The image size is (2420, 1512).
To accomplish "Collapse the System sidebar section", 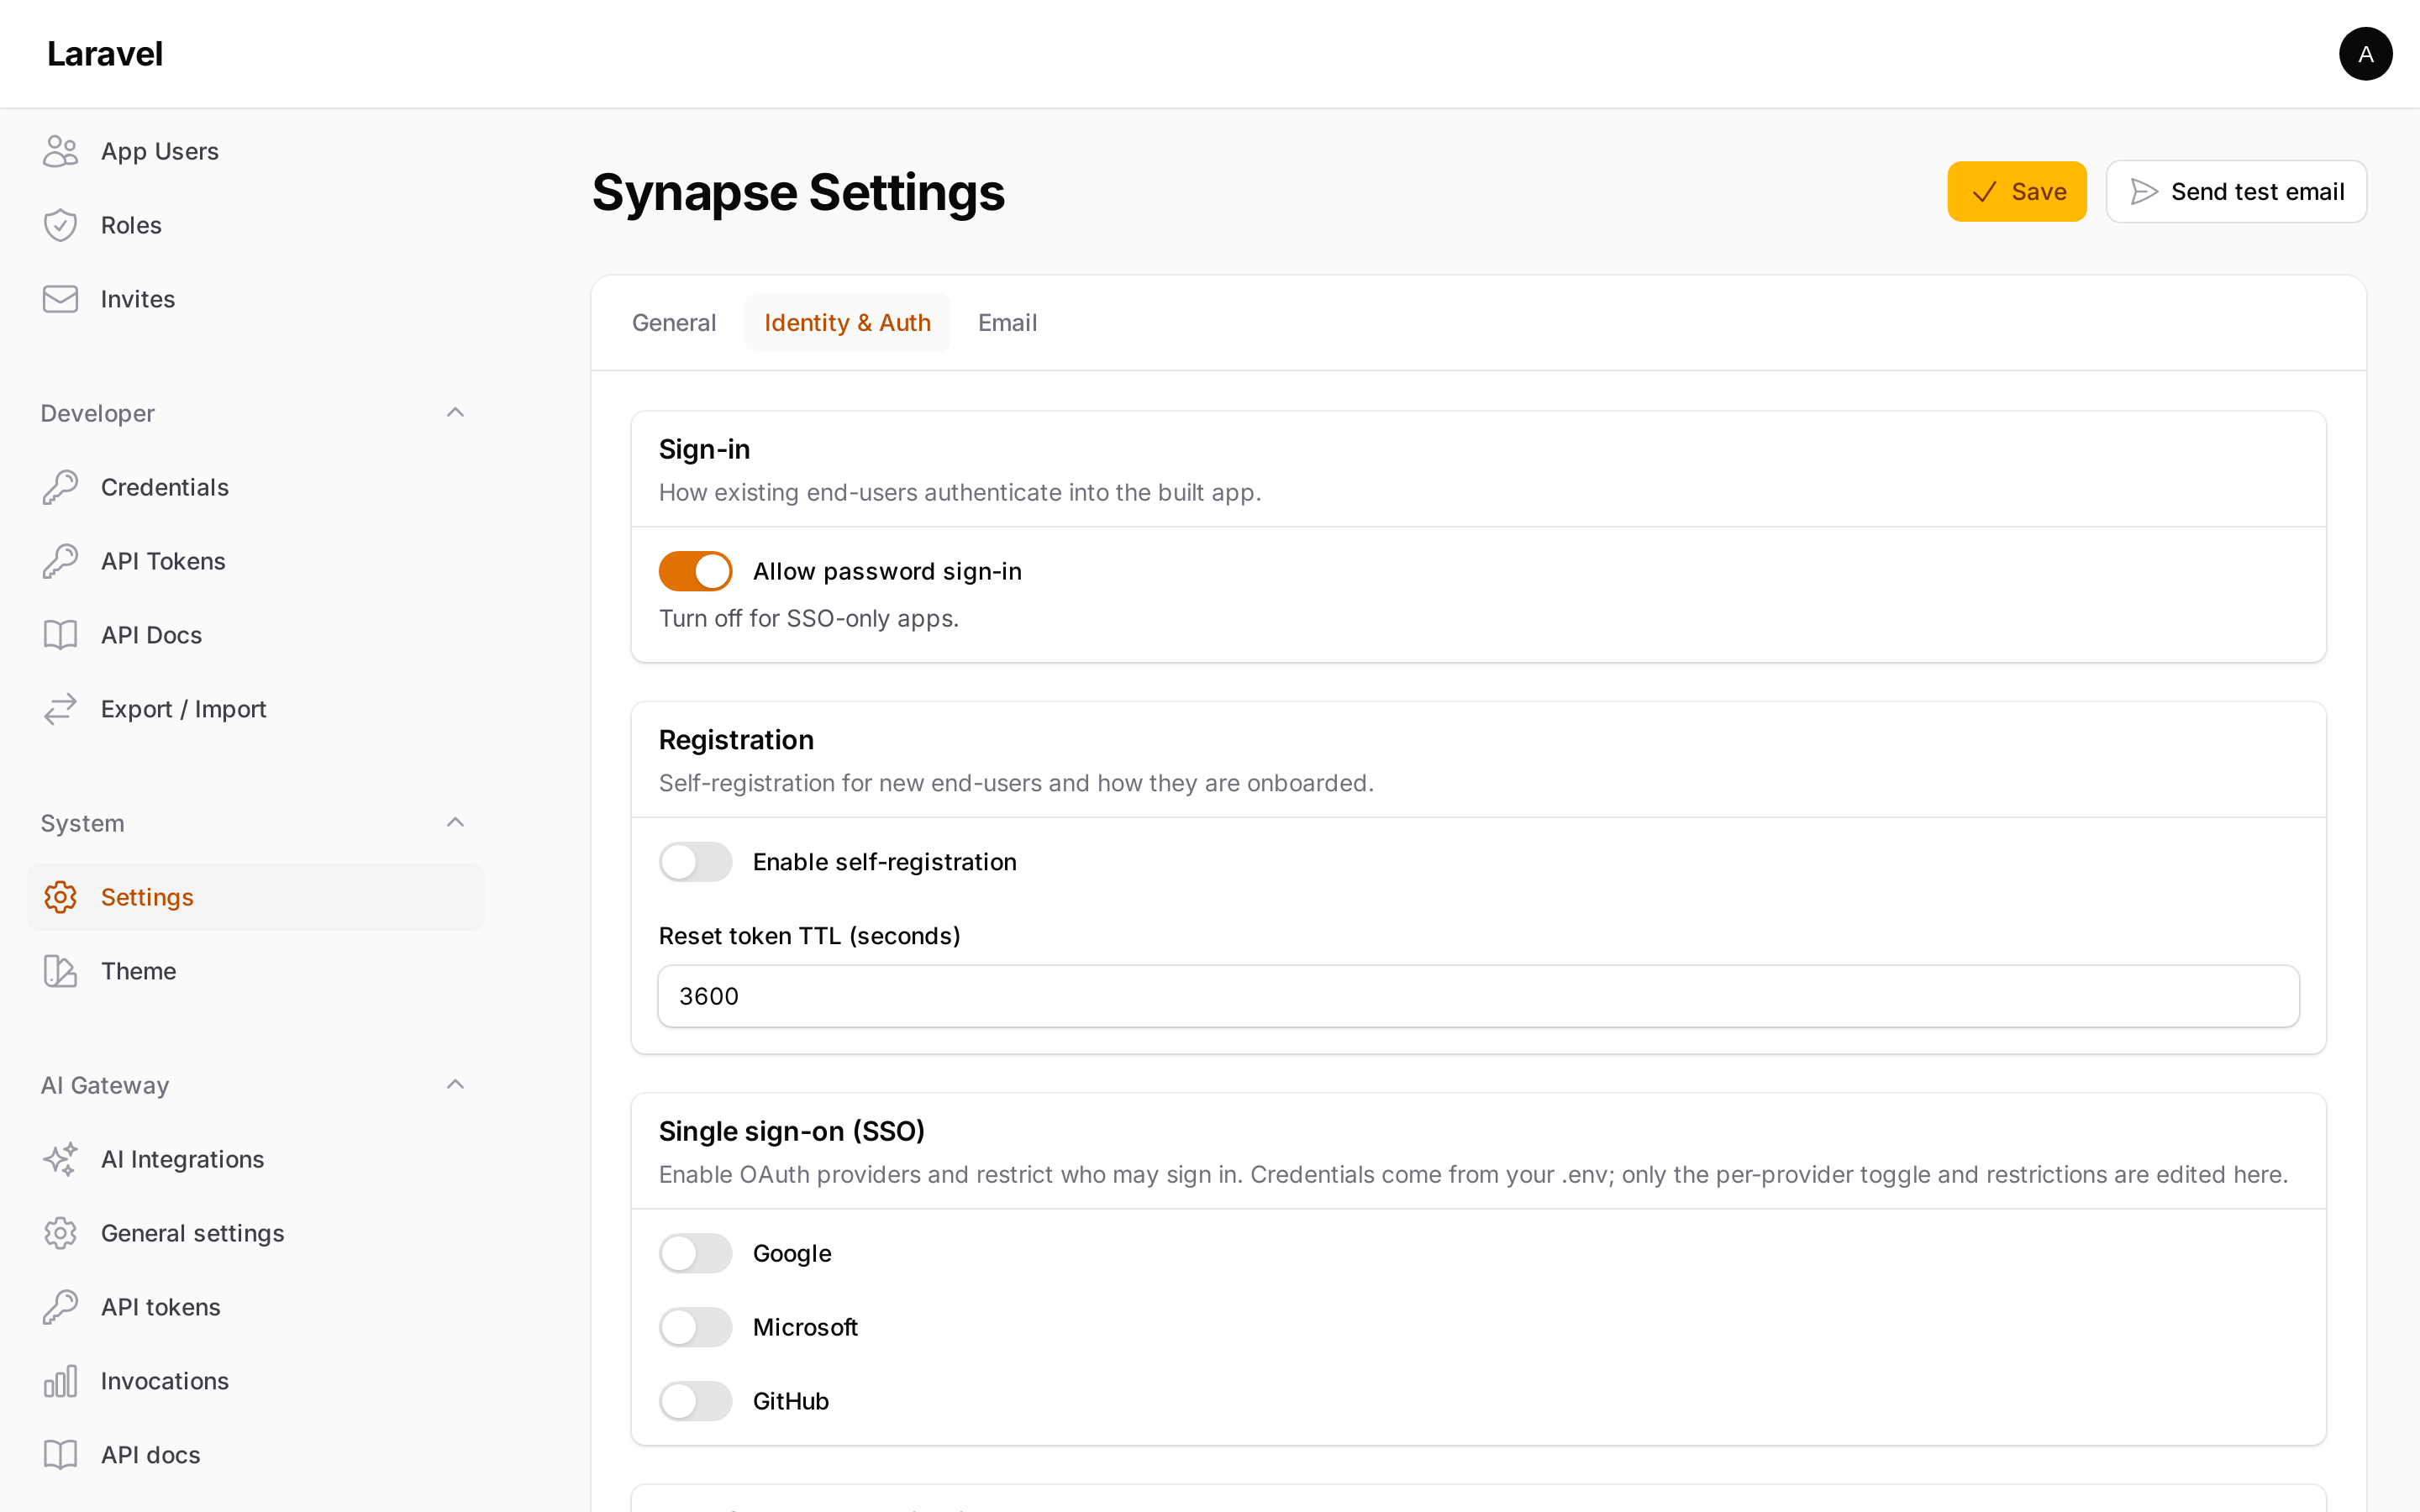I will click(455, 822).
